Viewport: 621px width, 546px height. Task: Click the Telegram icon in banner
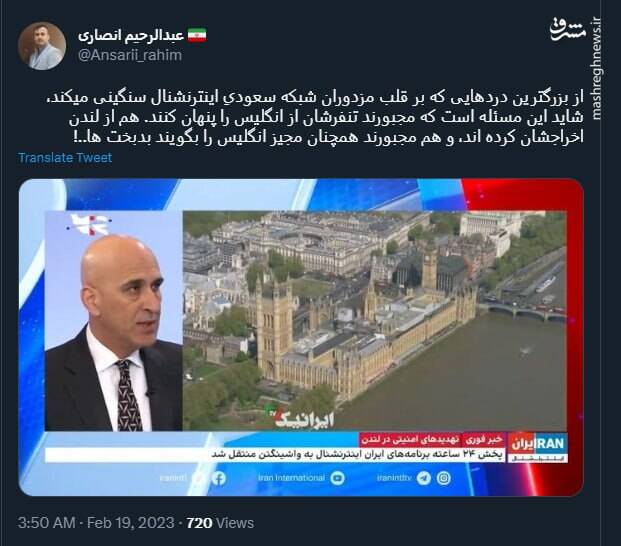point(423,478)
